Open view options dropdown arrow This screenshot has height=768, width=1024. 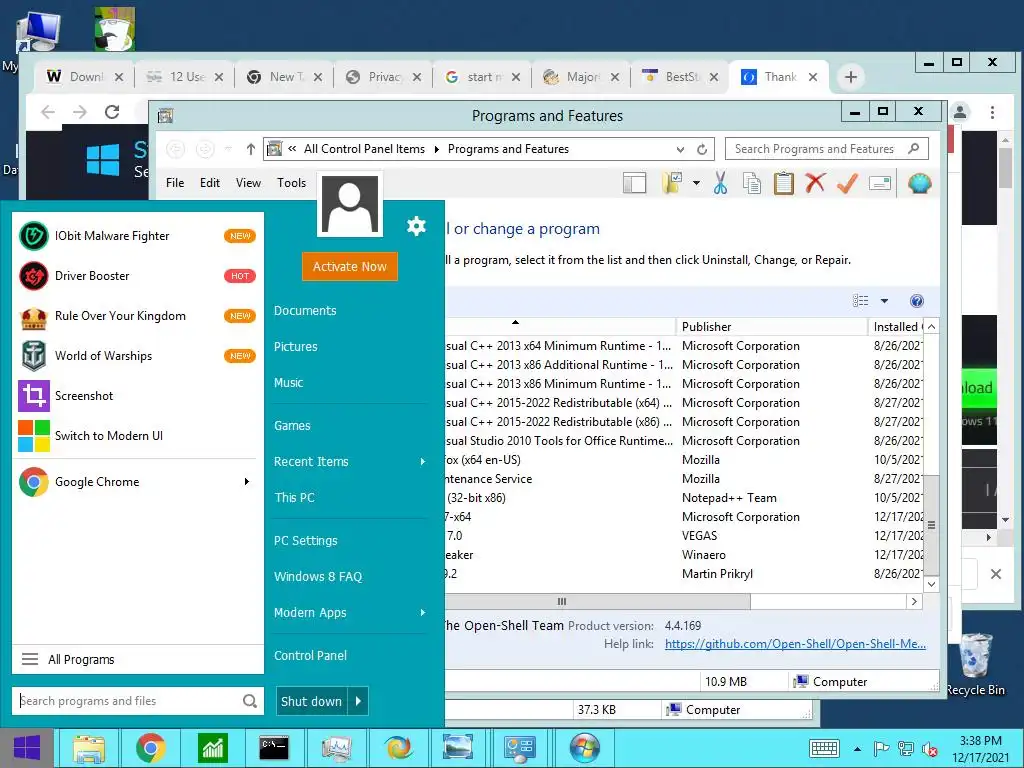tap(884, 301)
